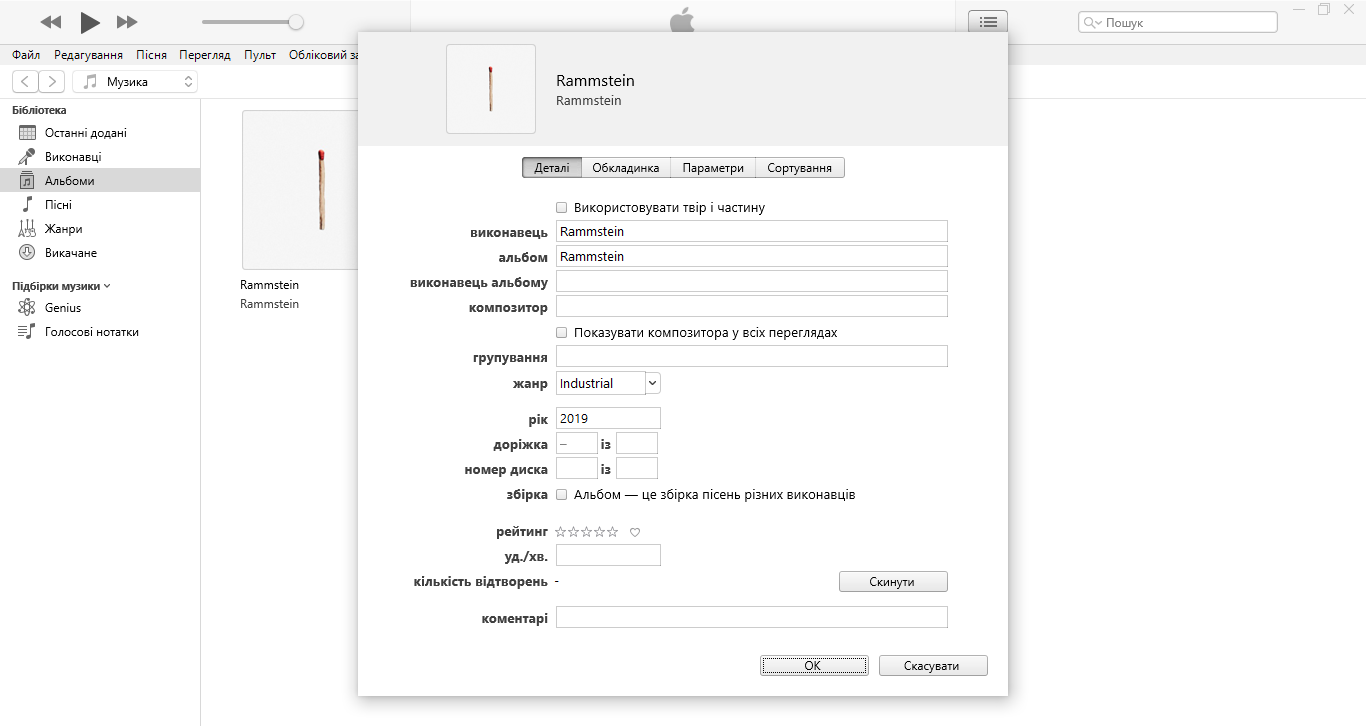Enable Показувати композитора у всіх переглядах
The width and height of the screenshot is (1366, 726).
562,332
